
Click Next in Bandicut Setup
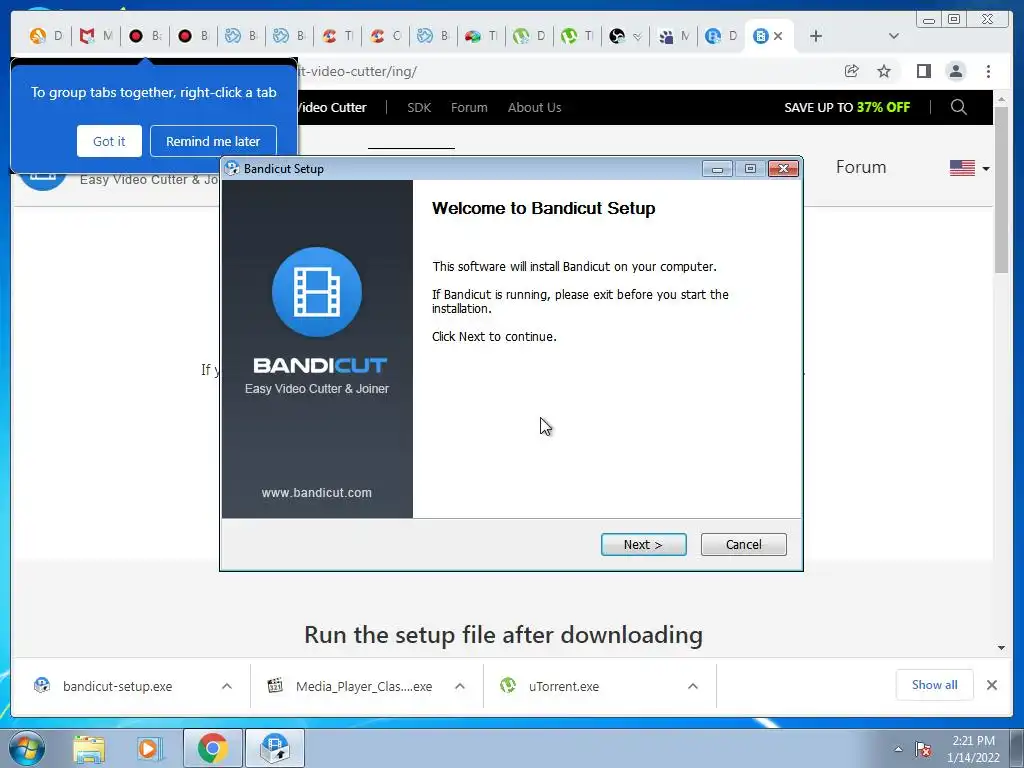pos(643,545)
